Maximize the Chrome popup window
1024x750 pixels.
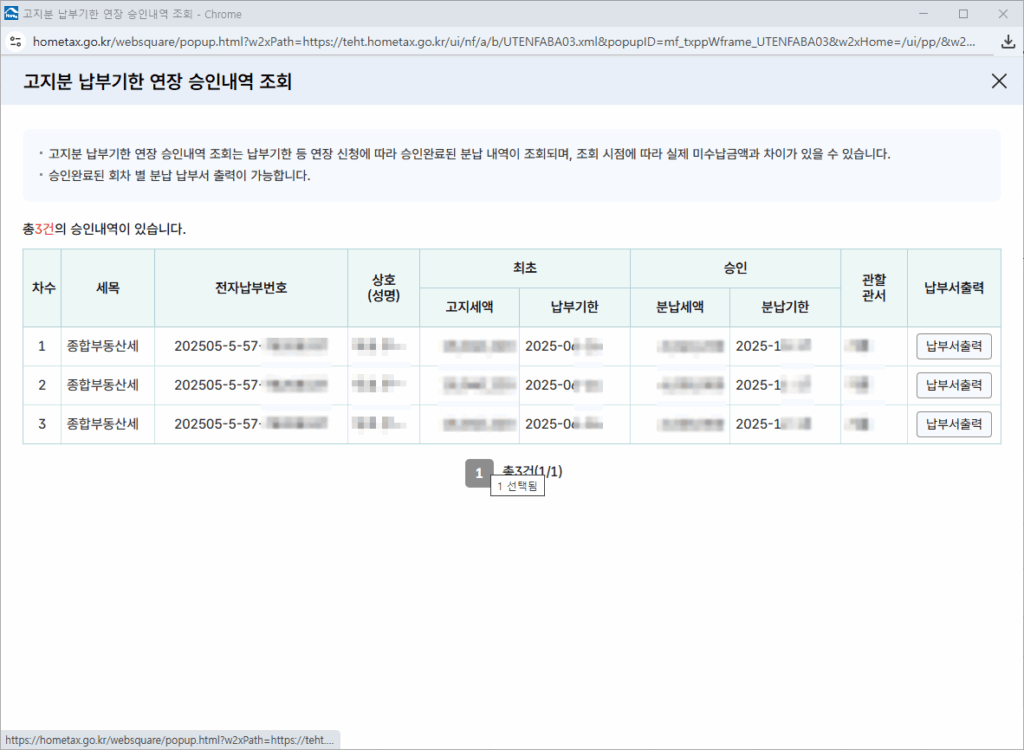click(963, 14)
